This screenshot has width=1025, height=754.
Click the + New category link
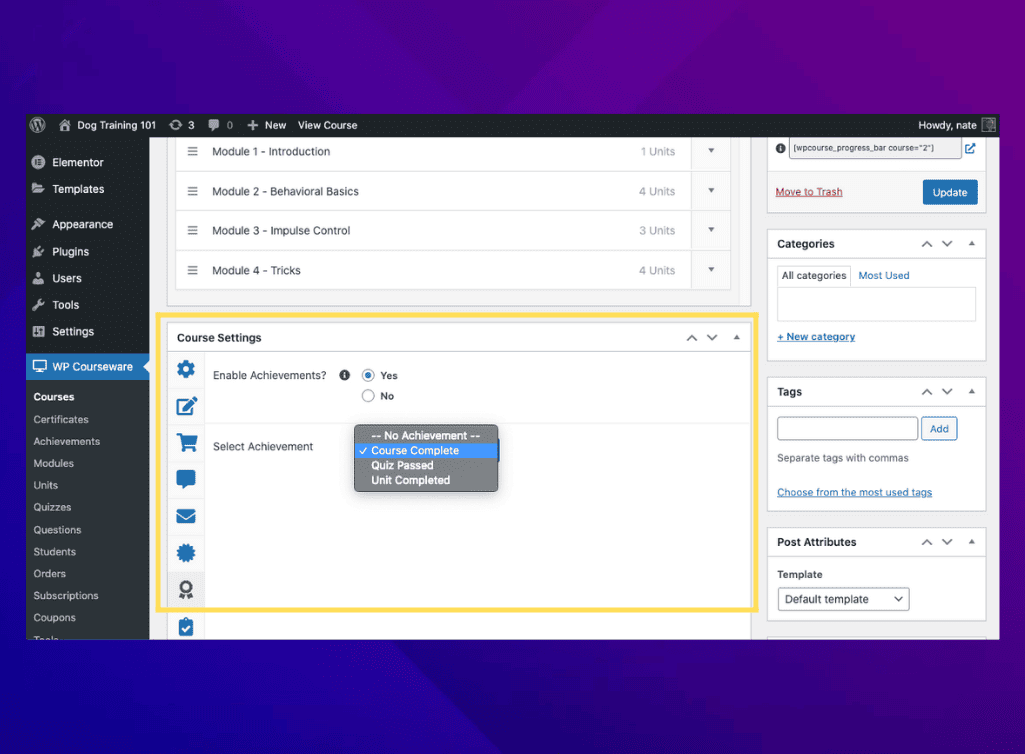(816, 337)
